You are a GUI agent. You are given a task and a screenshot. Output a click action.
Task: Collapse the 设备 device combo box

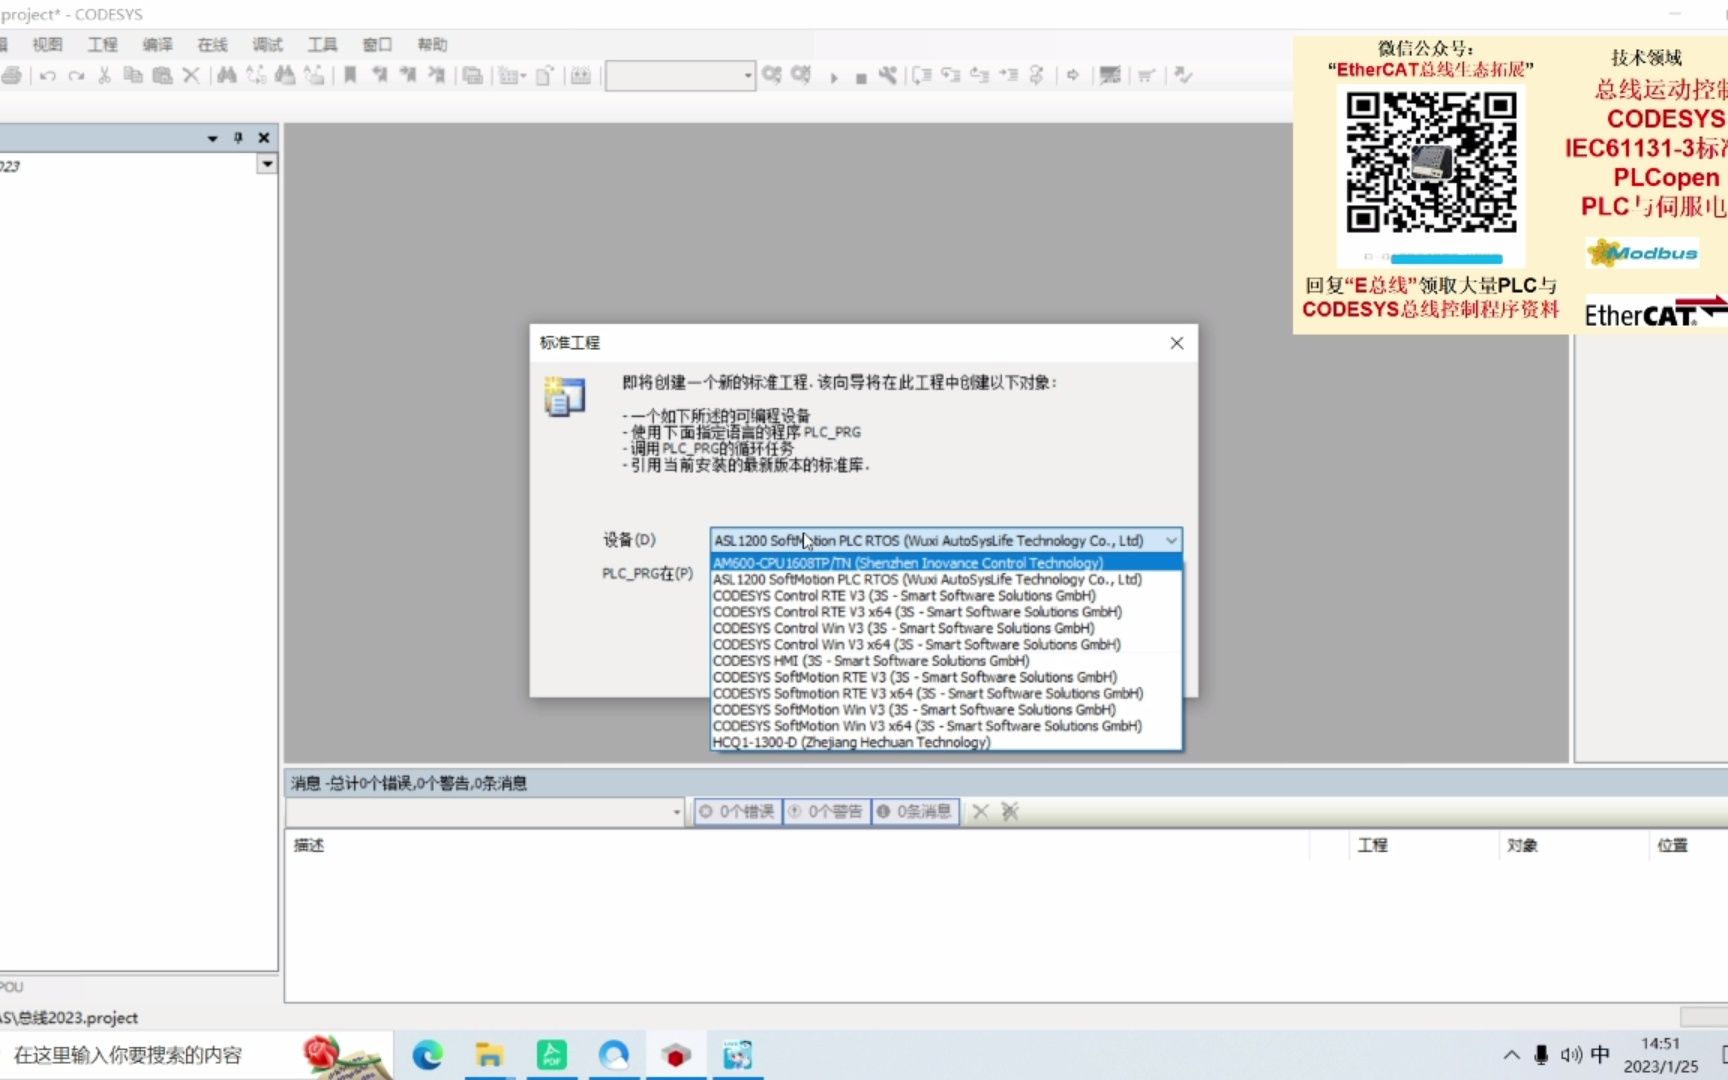click(1171, 540)
